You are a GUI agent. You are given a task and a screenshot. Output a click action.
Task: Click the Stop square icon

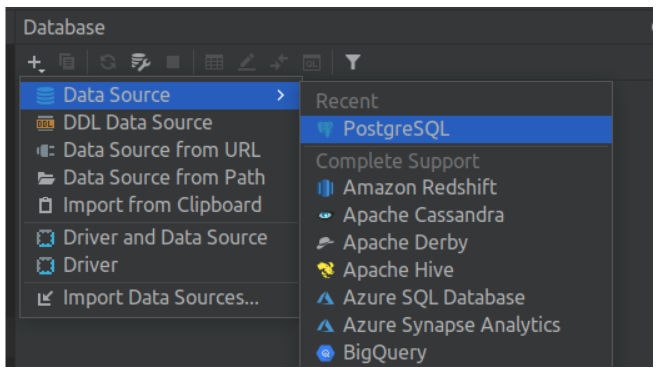click(x=173, y=62)
